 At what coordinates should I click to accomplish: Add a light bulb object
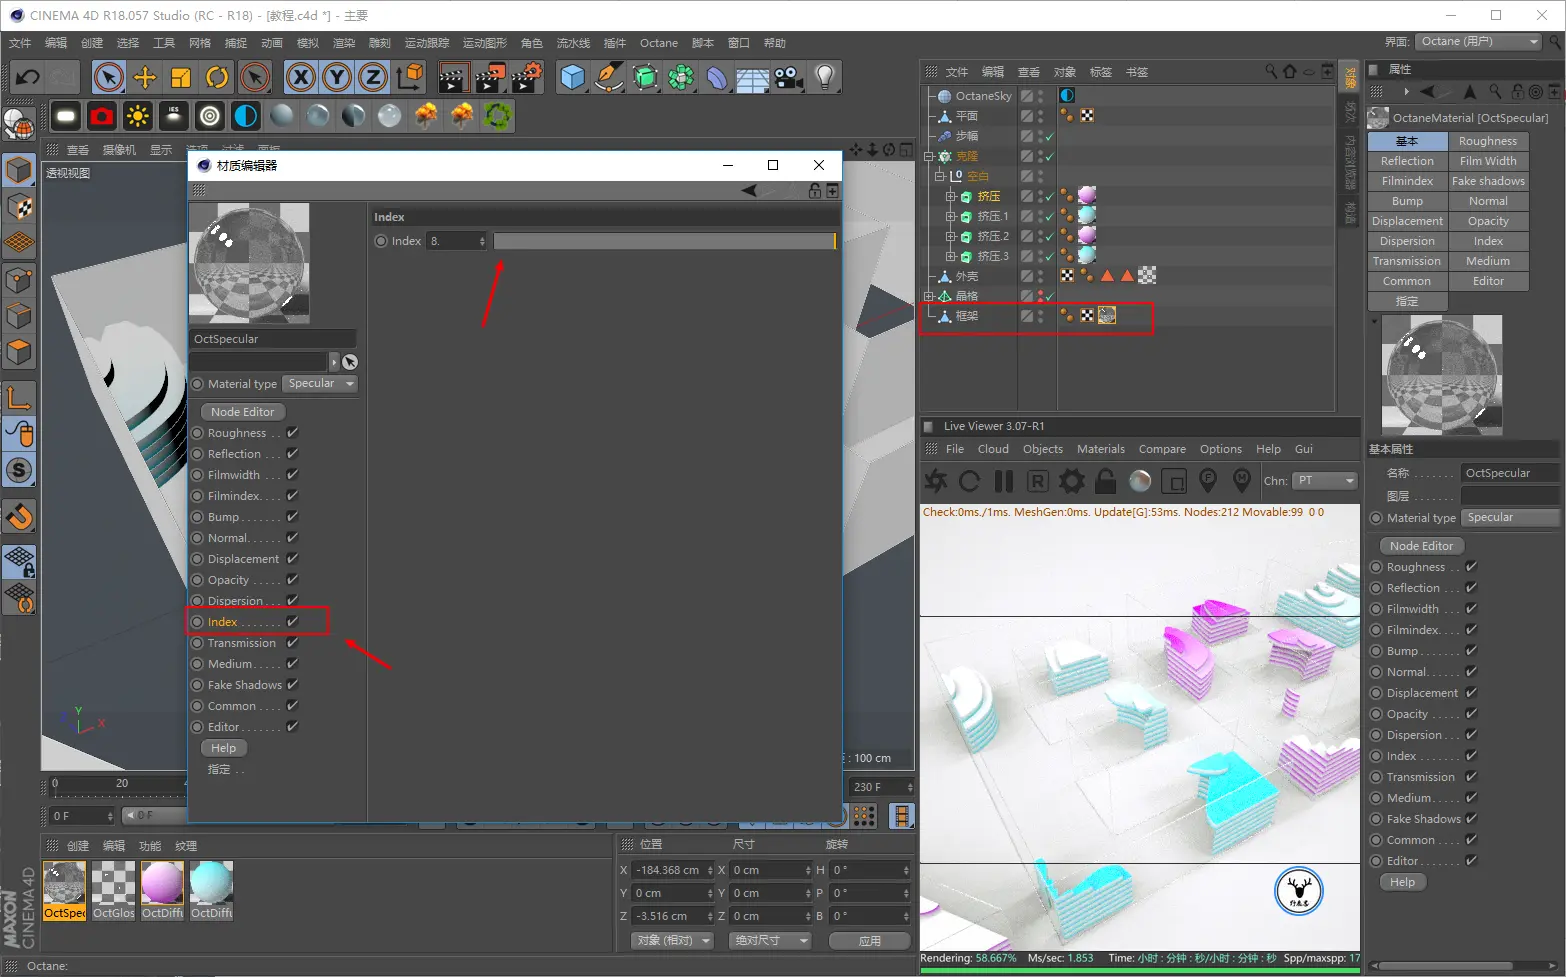click(x=824, y=77)
